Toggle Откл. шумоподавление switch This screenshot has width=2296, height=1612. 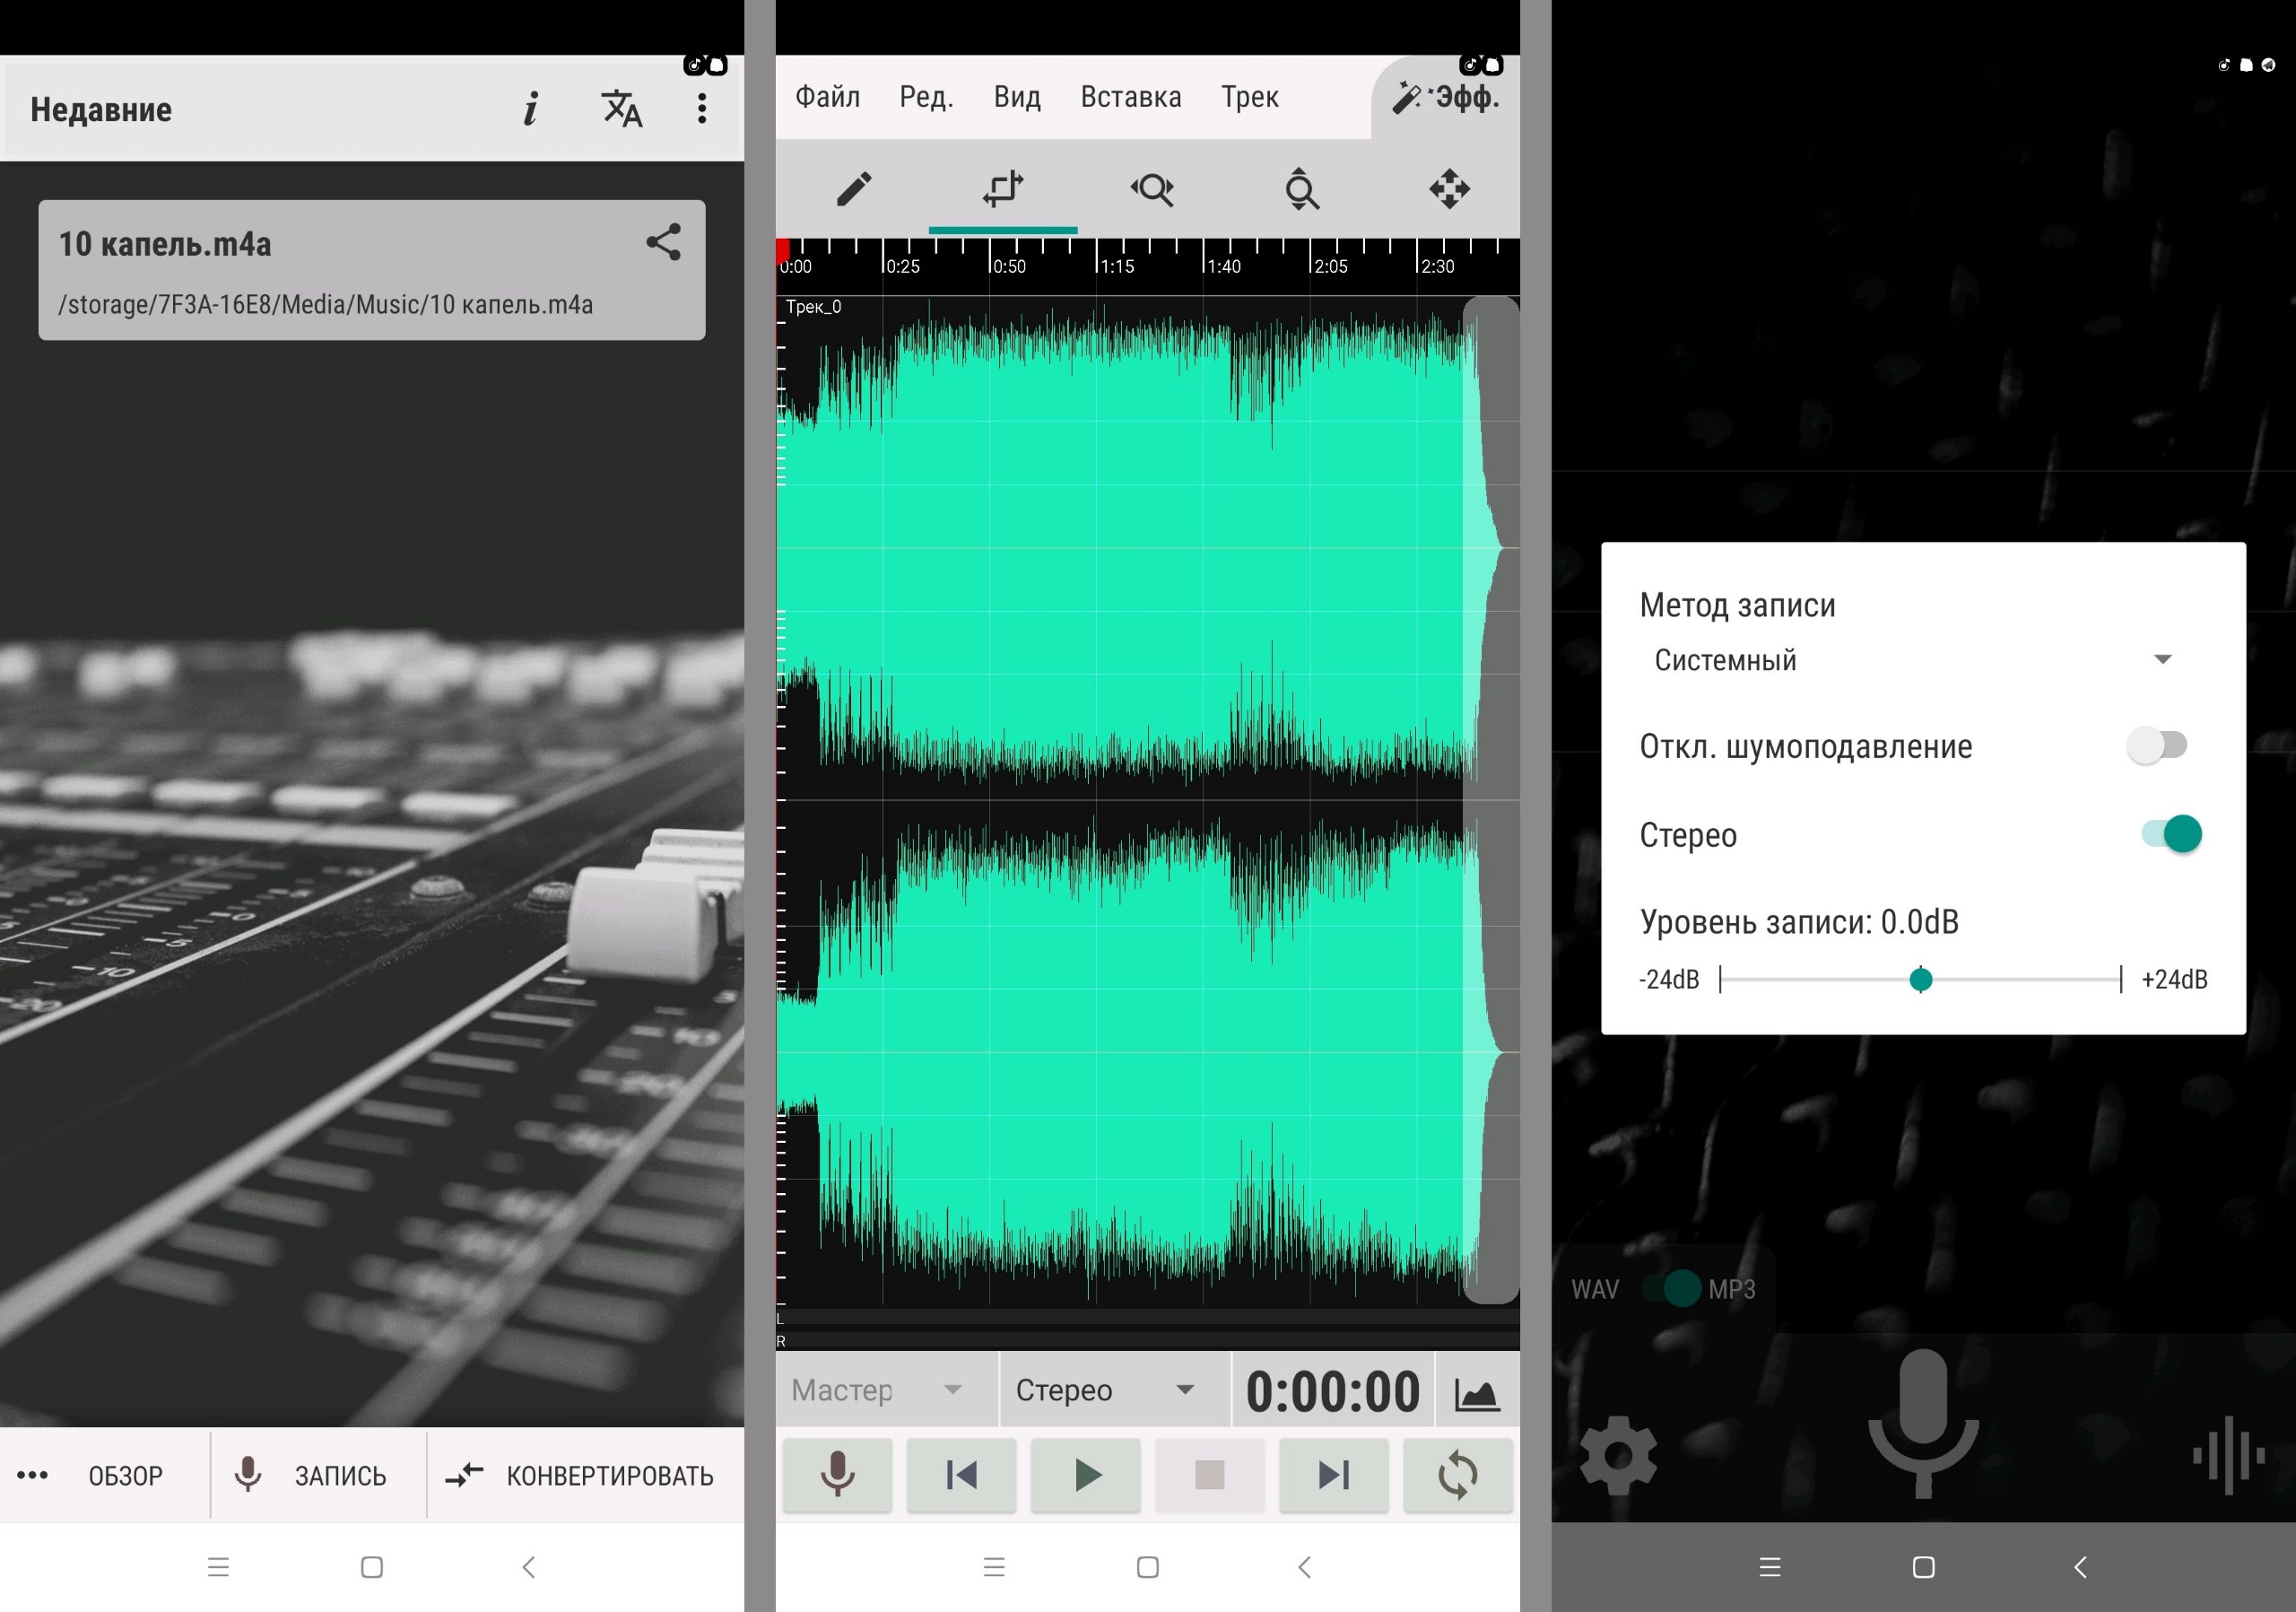click(x=2157, y=746)
